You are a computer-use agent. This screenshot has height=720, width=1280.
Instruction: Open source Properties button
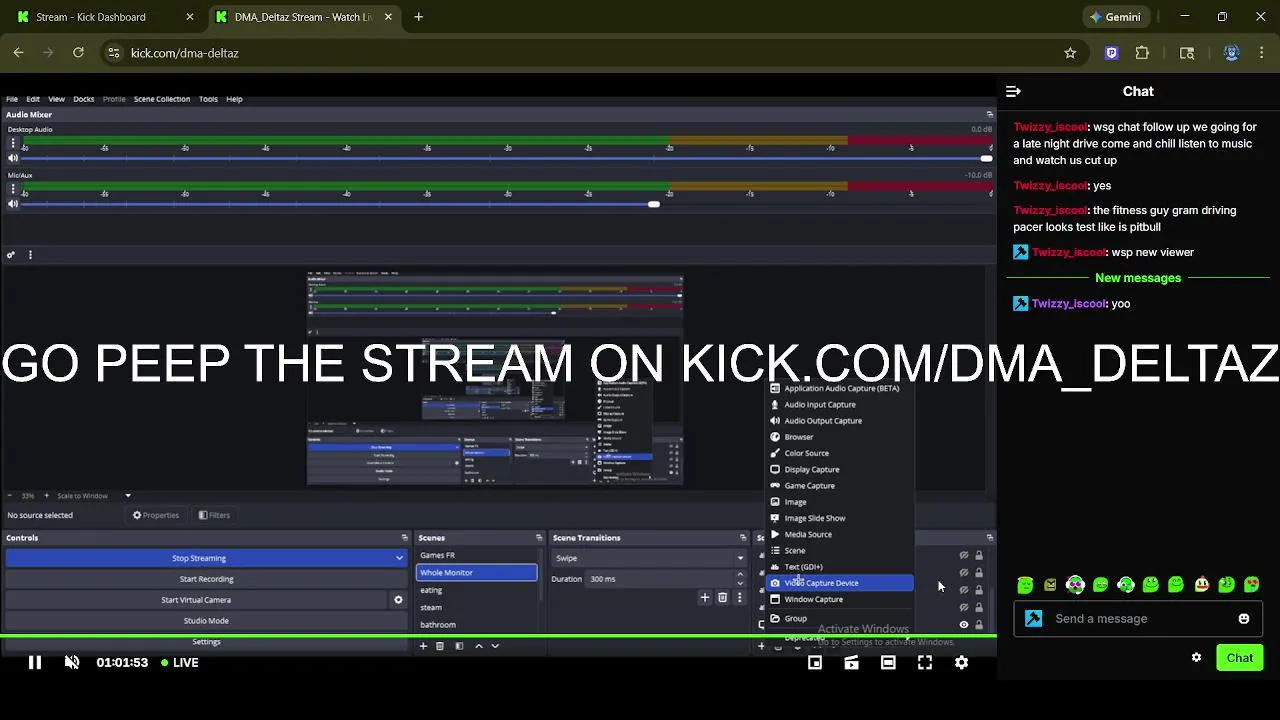coord(156,516)
